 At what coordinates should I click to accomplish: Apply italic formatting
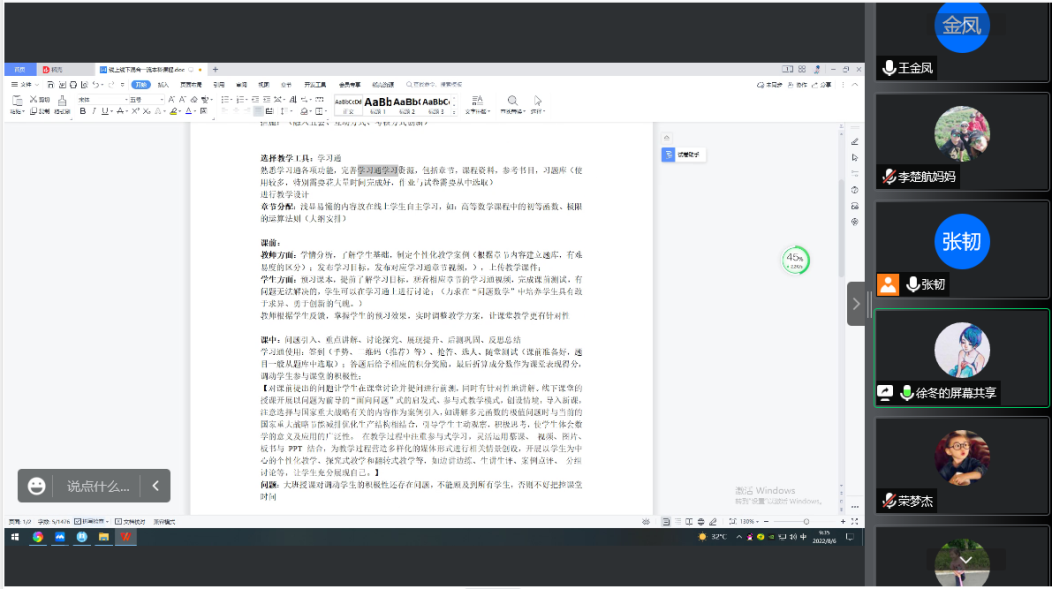click(96, 111)
